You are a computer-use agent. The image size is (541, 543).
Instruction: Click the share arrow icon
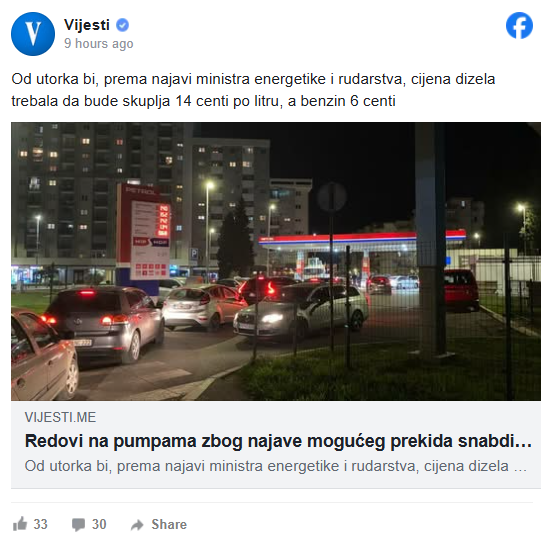[137, 525]
